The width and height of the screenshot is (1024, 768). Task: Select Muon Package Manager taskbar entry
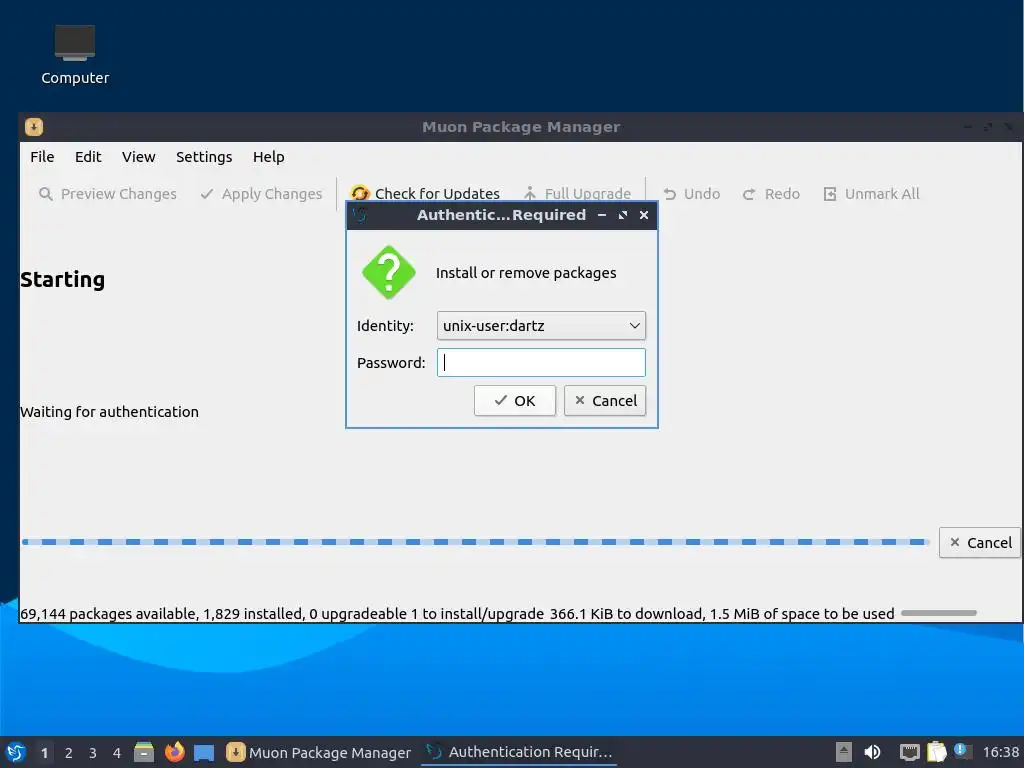pyautogui.click(x=319, y=752)
